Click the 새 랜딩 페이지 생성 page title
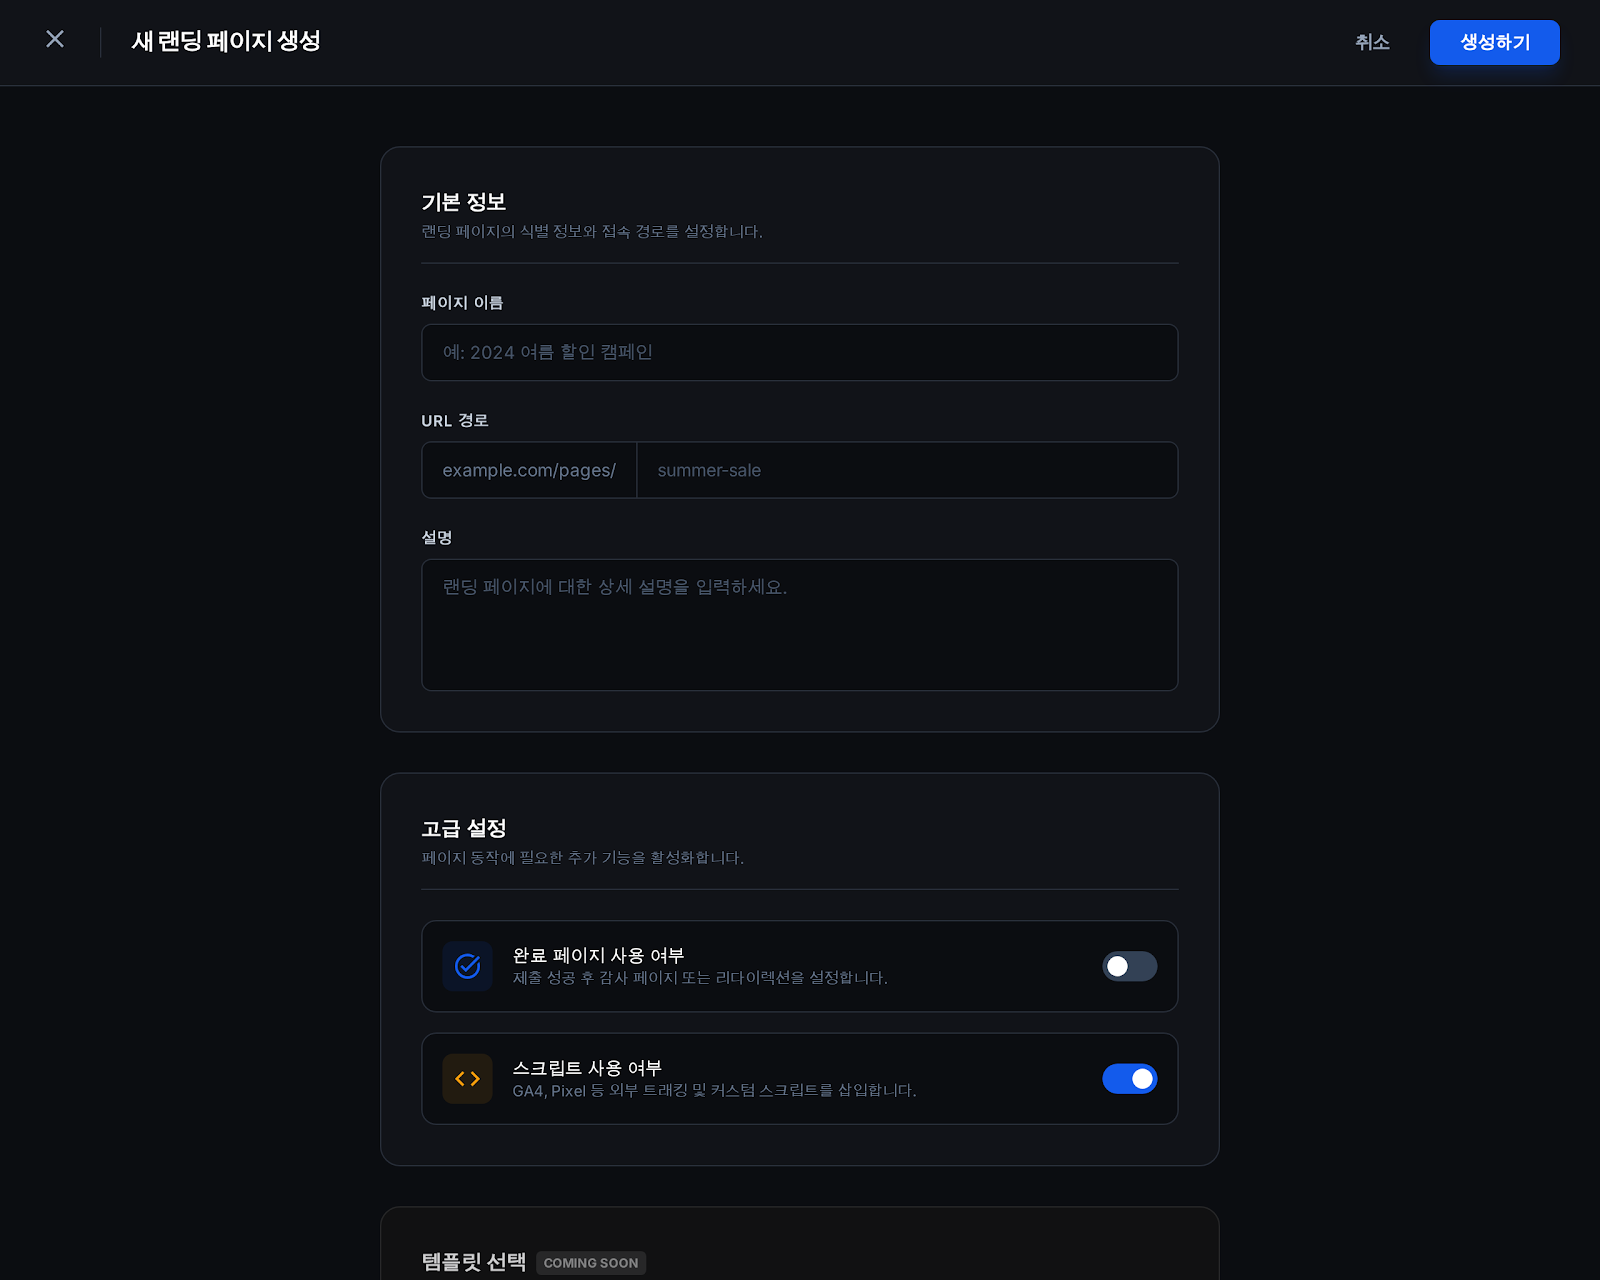The height and width of the screenshot is (1280, 1600). pyautogui.click(x=226, y=41)
